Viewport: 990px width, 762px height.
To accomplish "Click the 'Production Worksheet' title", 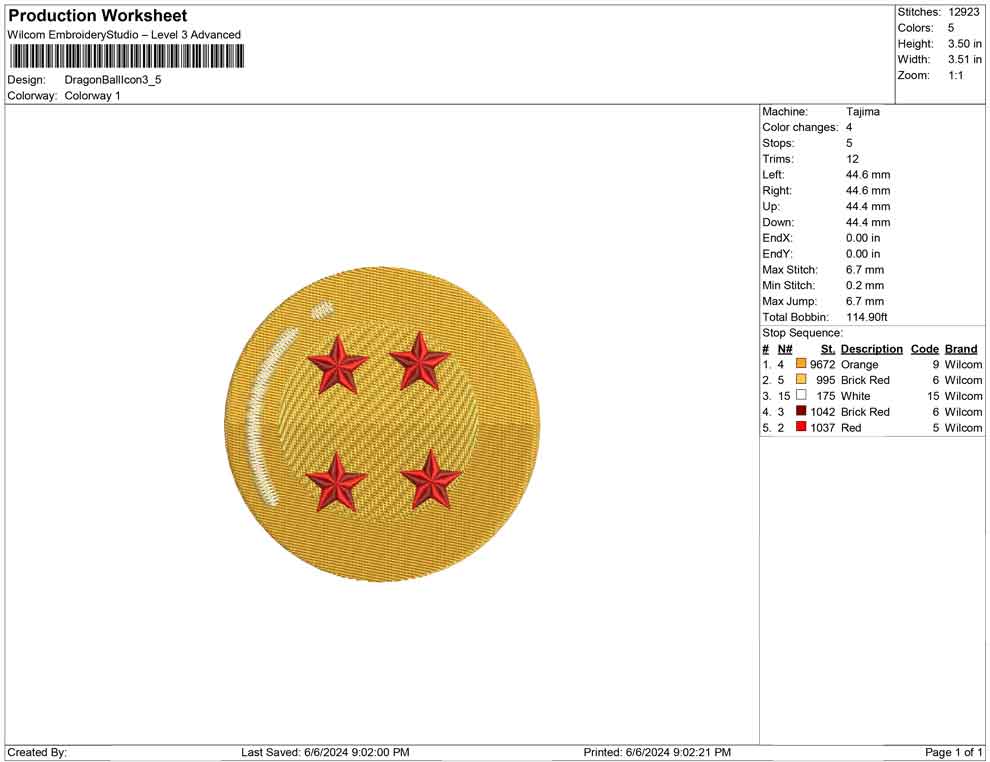I will click(98, 16).
